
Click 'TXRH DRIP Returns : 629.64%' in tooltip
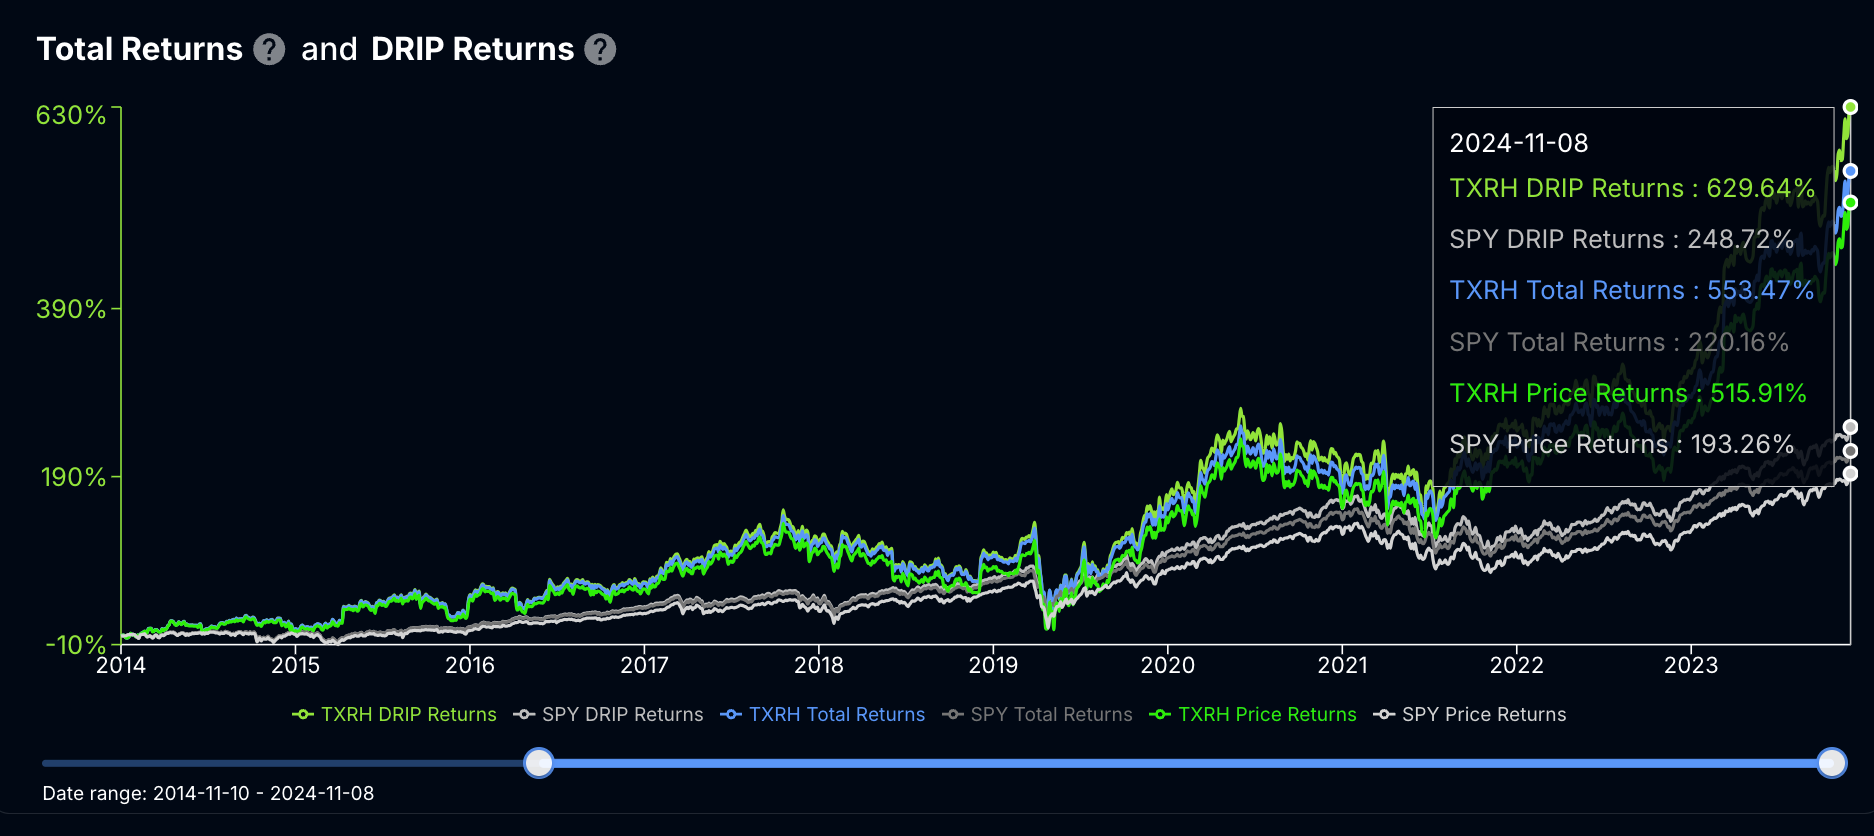(x=1632, y=188)
